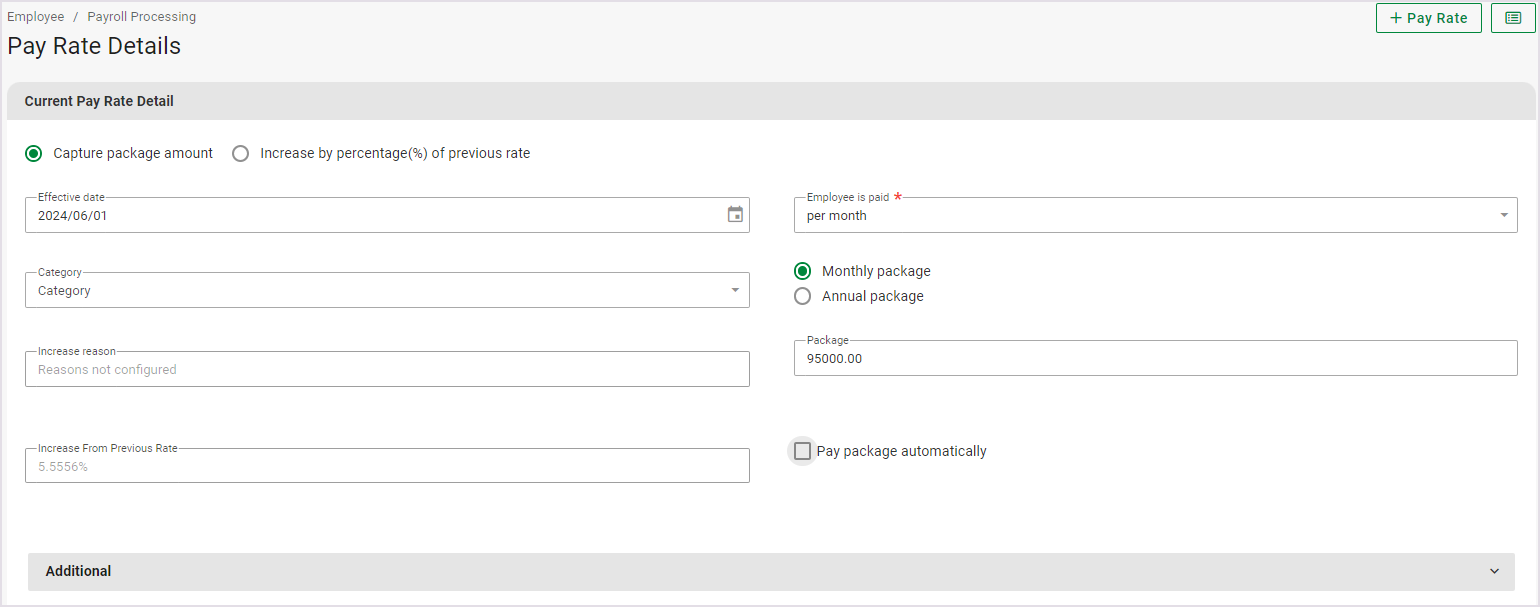This screenshot has width=1540, height=607.
Task: Choose the Annual package radio button
Action: pyautogui.click(x=802, y=296)
